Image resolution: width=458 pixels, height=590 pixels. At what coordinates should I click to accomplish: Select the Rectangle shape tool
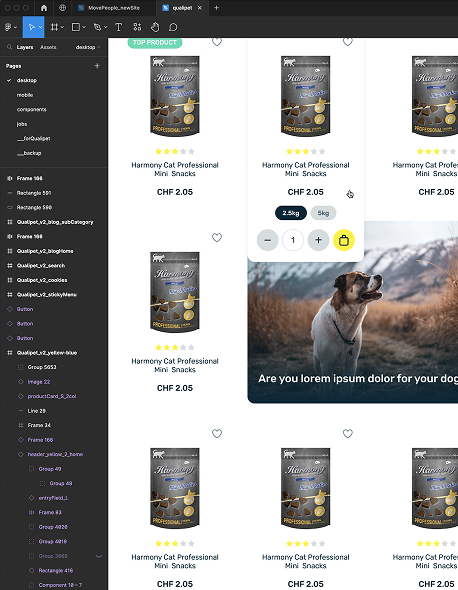(x=76, y=27)
